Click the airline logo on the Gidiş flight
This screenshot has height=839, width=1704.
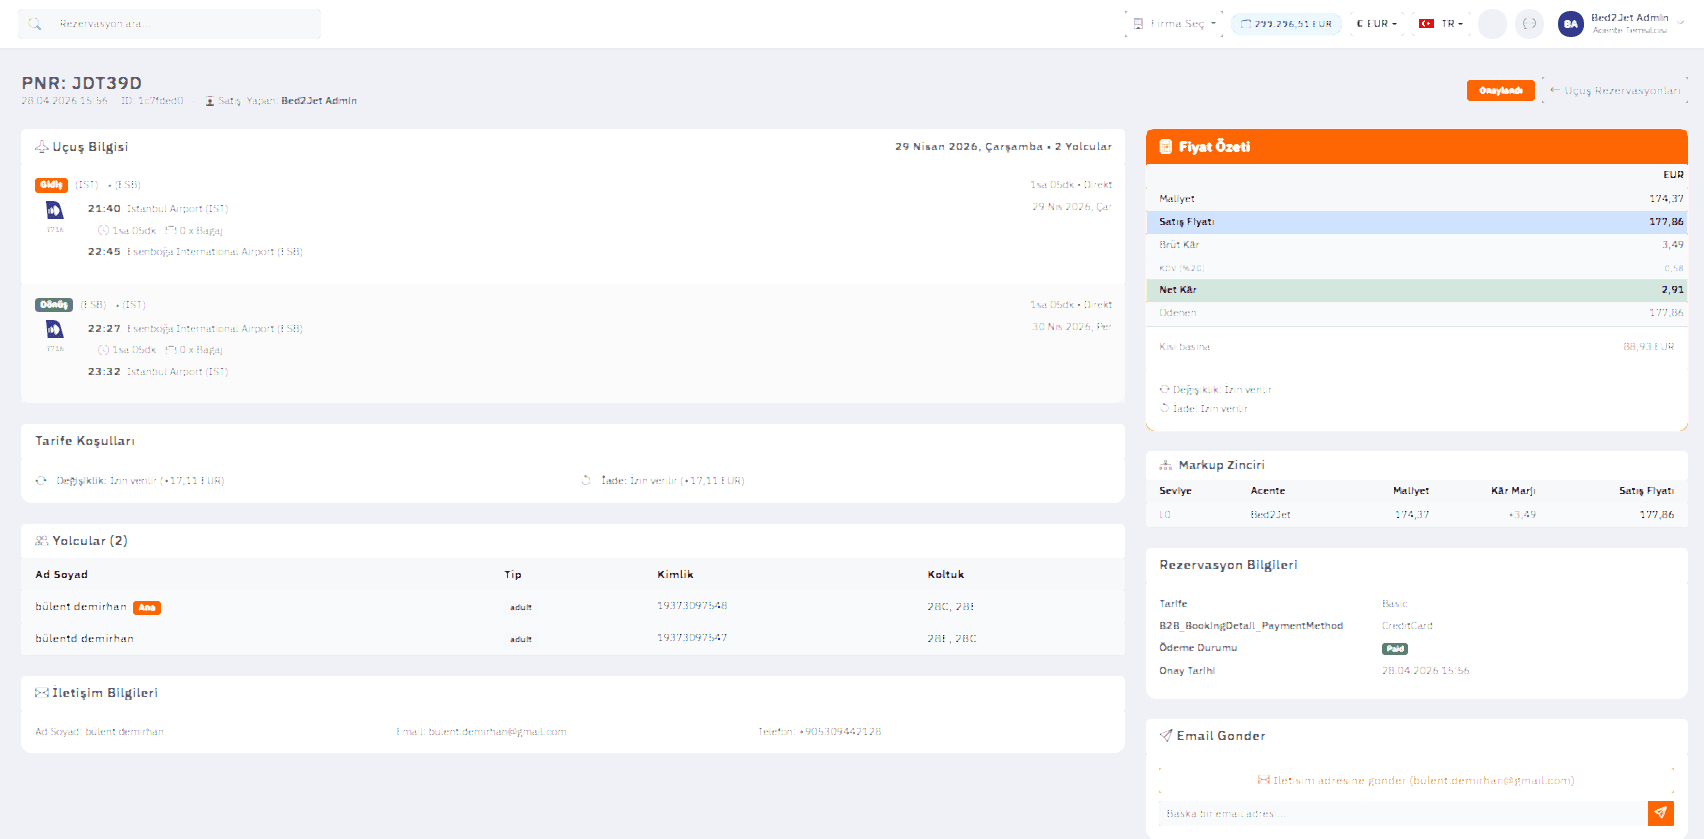click(x=55, y=210)
